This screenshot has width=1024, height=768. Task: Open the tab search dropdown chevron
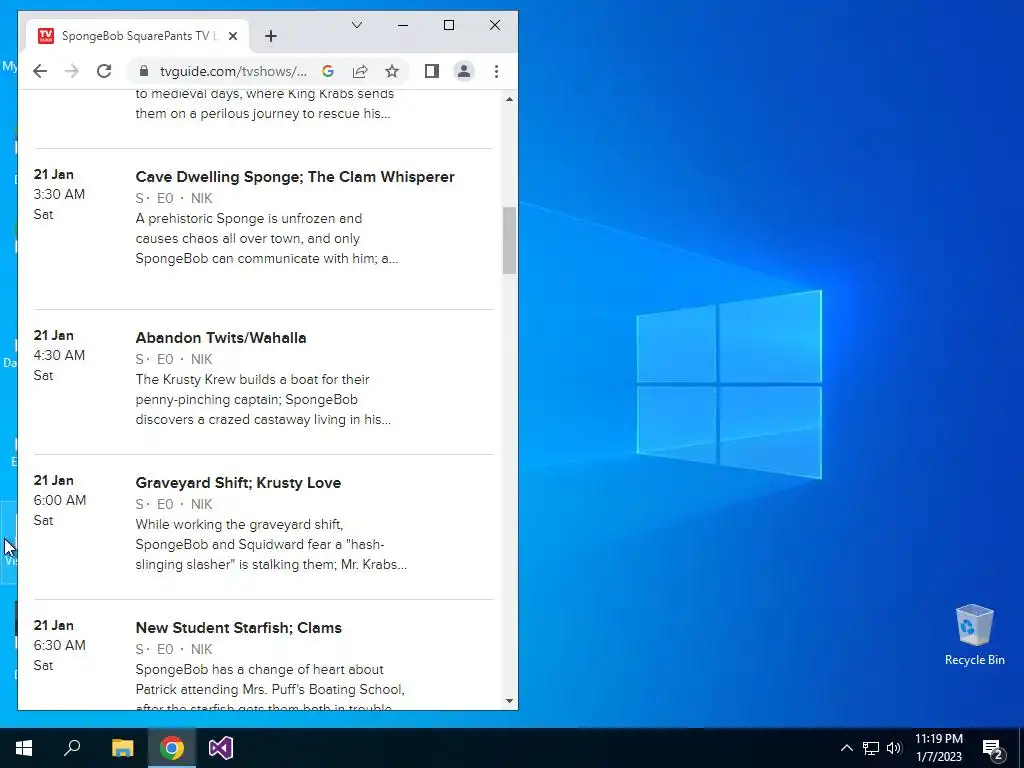(357, 25)
